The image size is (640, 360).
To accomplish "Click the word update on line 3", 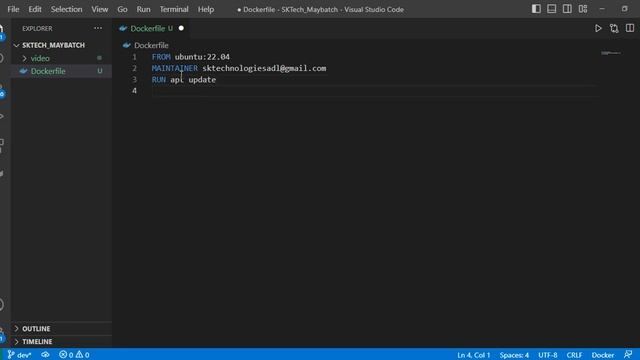I will [x=202, y=80].
